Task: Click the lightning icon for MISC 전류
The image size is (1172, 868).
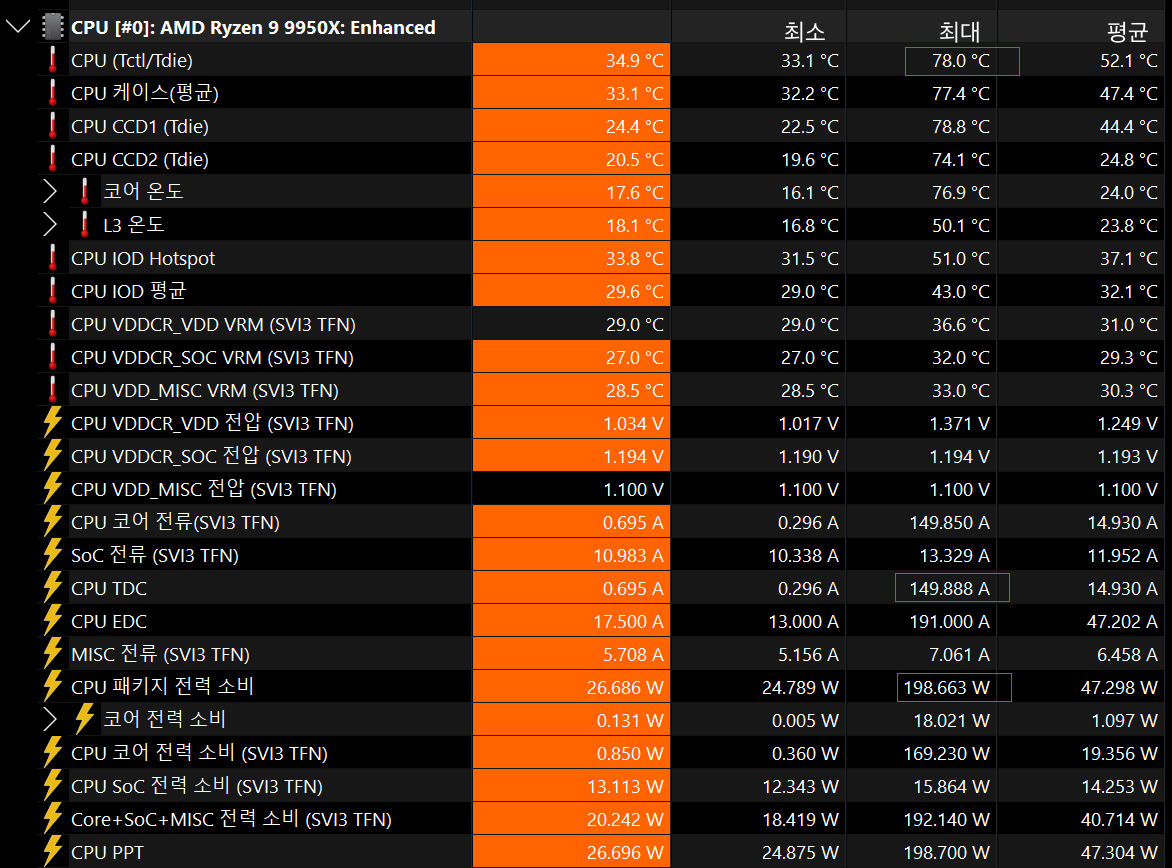Action: (x=52, y=653)
